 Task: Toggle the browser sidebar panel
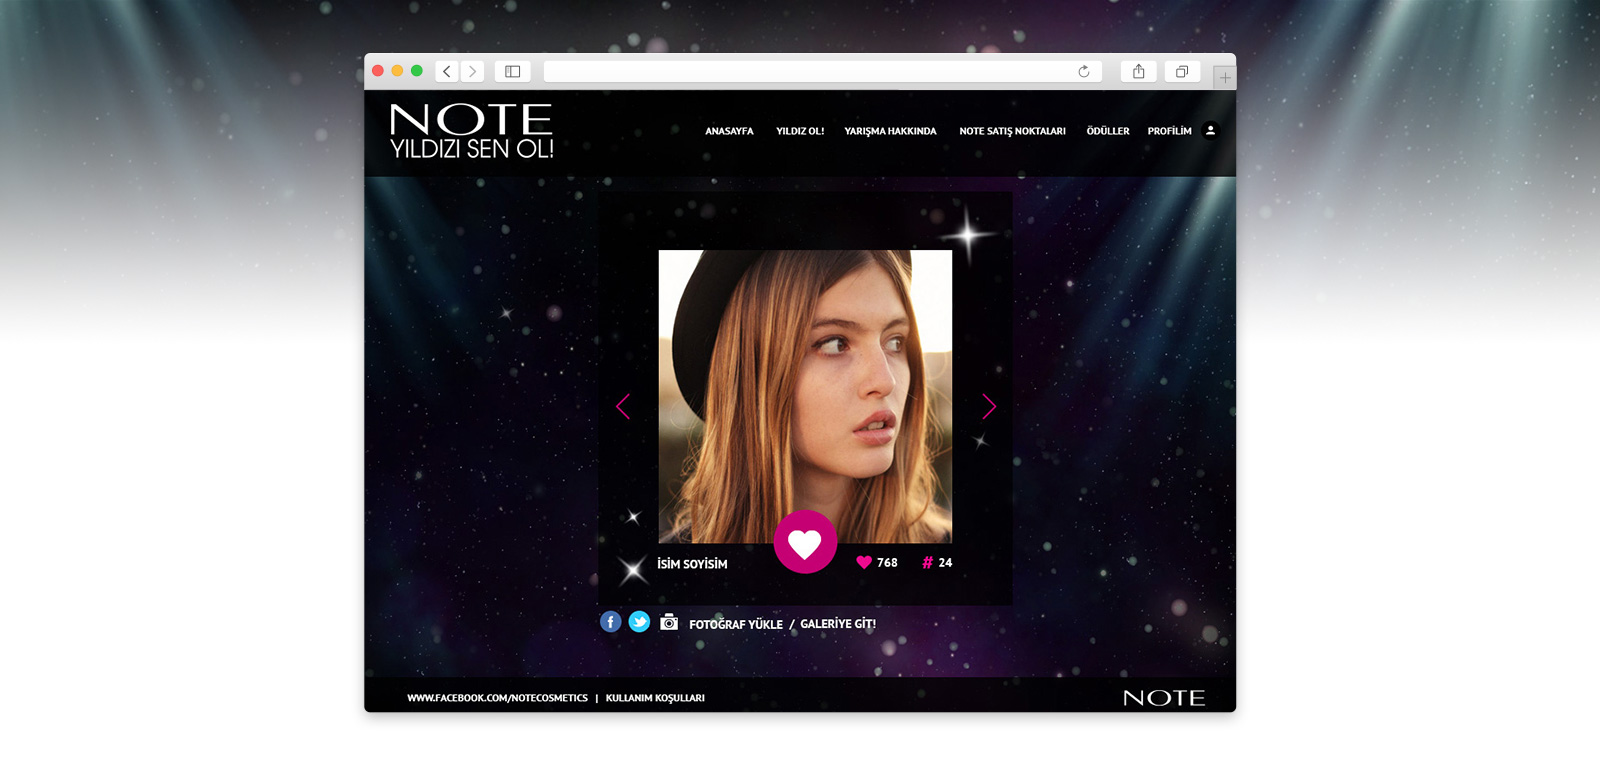coord(512,71)
